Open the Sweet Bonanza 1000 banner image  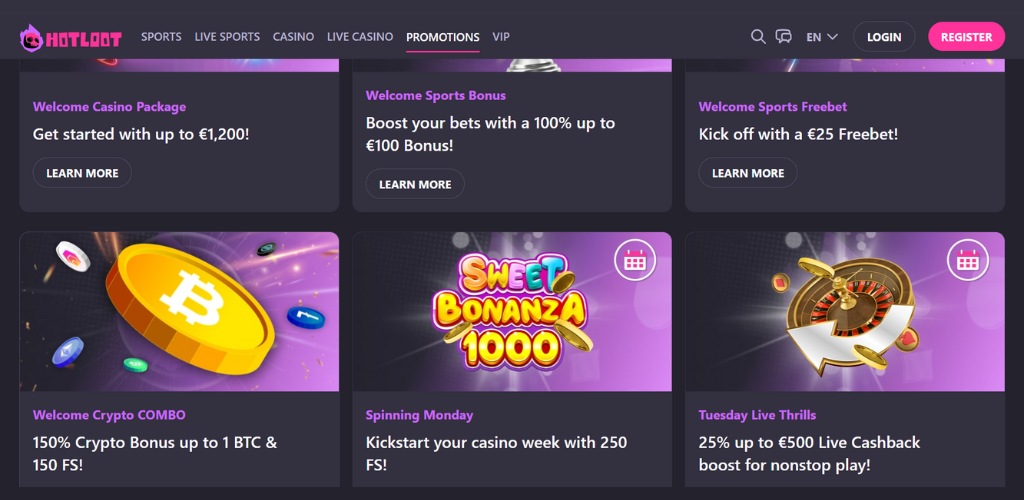click(511, 311)
